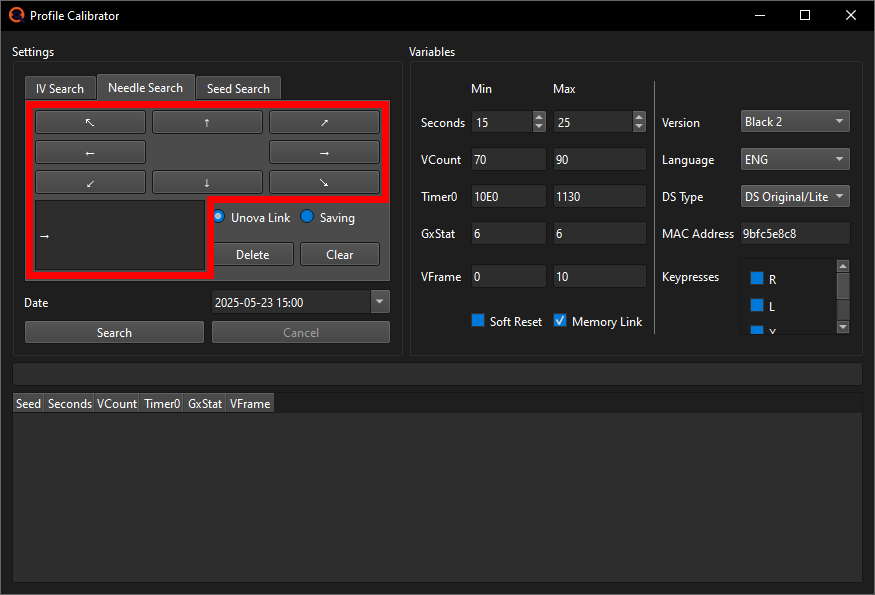Change the Language selection
Image resolution: width=875 pixels, height=595 pixels.
click(x=795, y=159)
